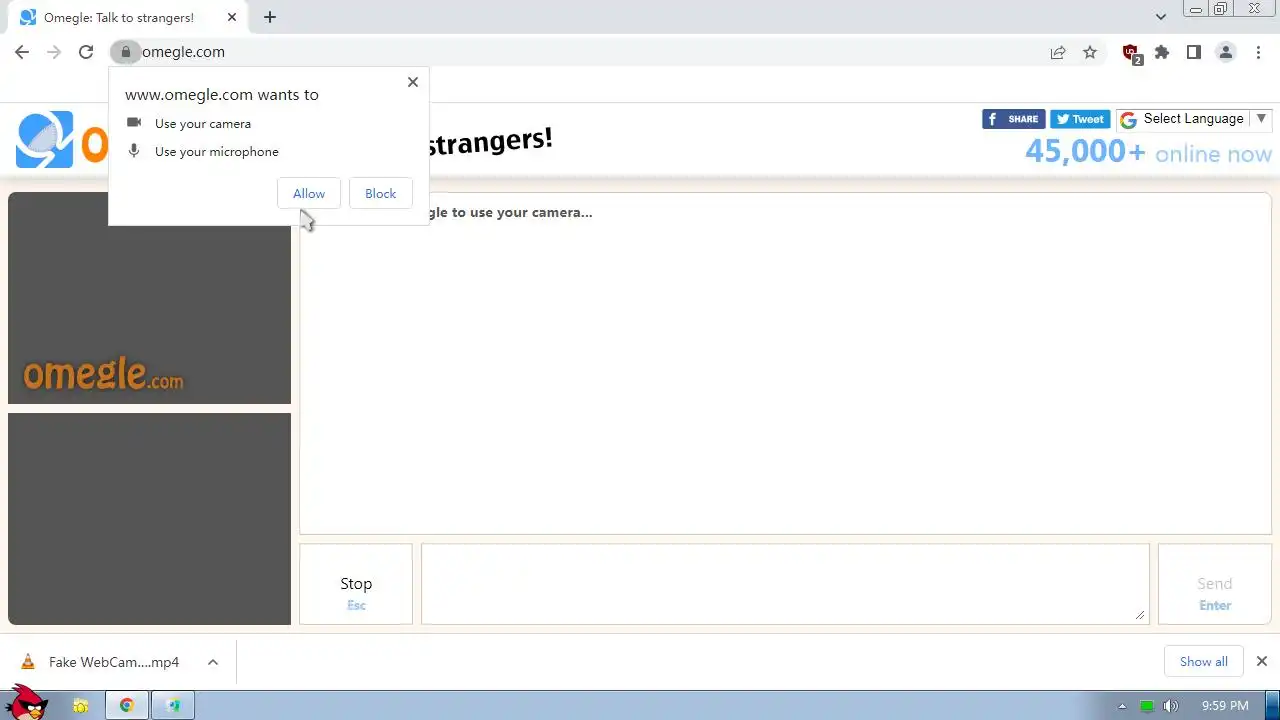This screenshot has height=720, width=1280.
Task: Click the microphone icon in permission prompt
Action: point(134,151)
